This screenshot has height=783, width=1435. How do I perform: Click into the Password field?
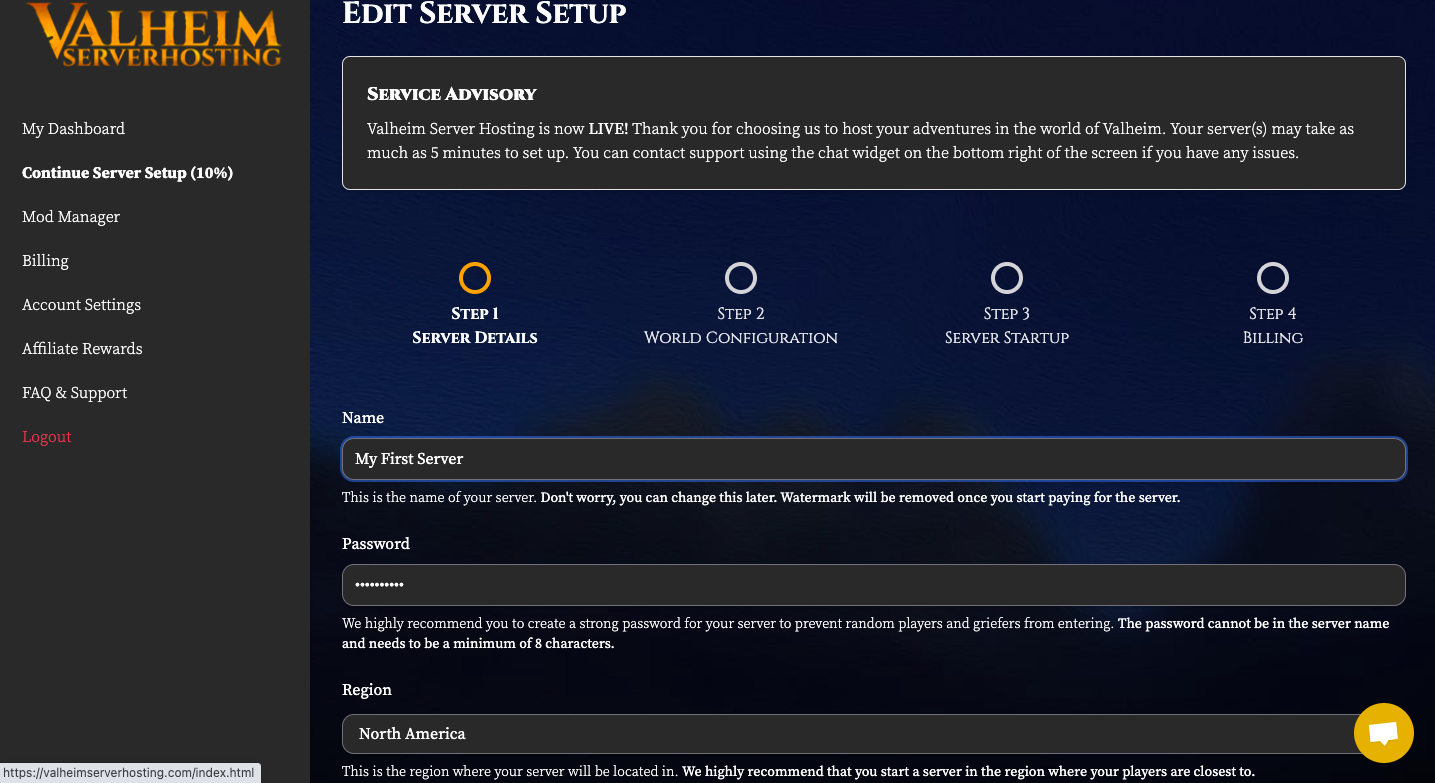(x=873, y=585)
